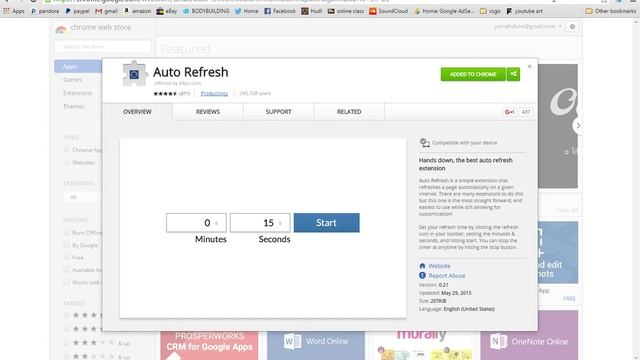The width and height of the screenshot is (640, 360).
Task: Toggle the Websites type checkbox
Action: [67, 162]
